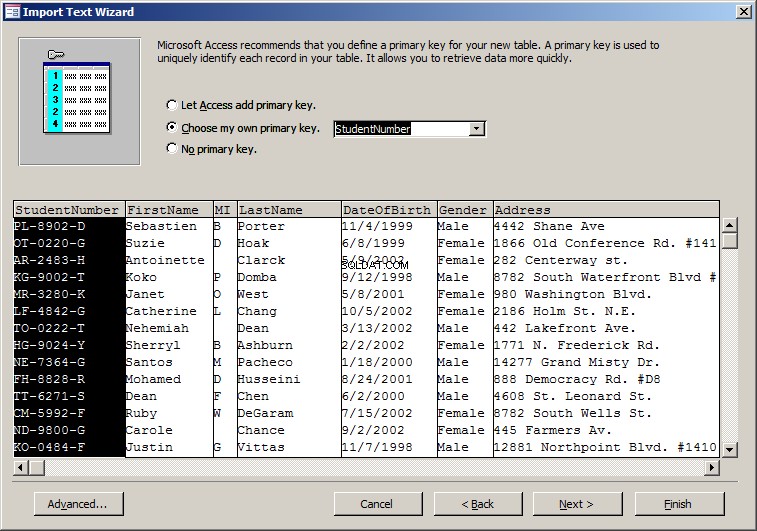757x531 pixels.
Task: Click address 445 Farmers Av.
Action: 553,430
